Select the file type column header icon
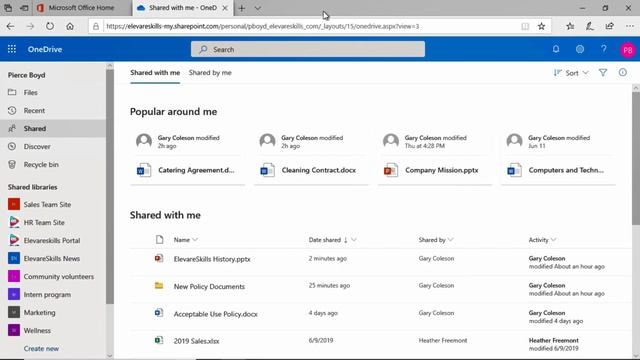 click(x=159, y=240)
